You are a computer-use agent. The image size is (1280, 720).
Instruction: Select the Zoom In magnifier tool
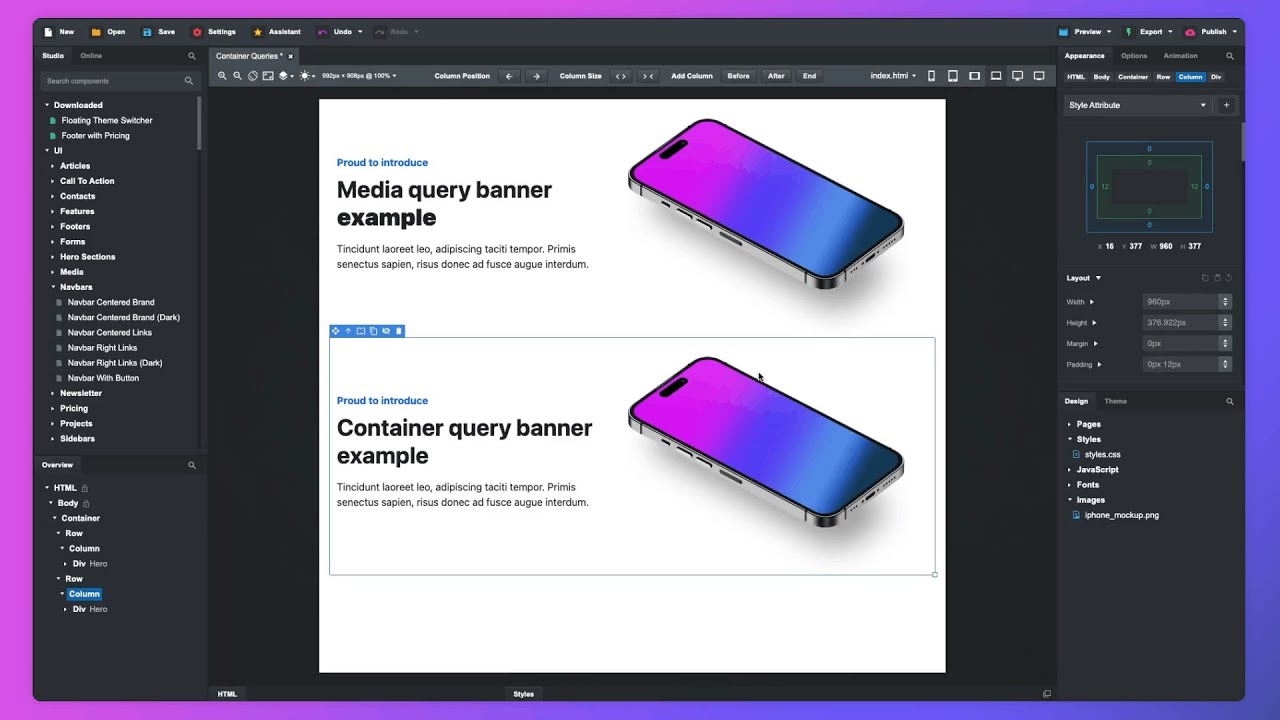pos(221,76)
